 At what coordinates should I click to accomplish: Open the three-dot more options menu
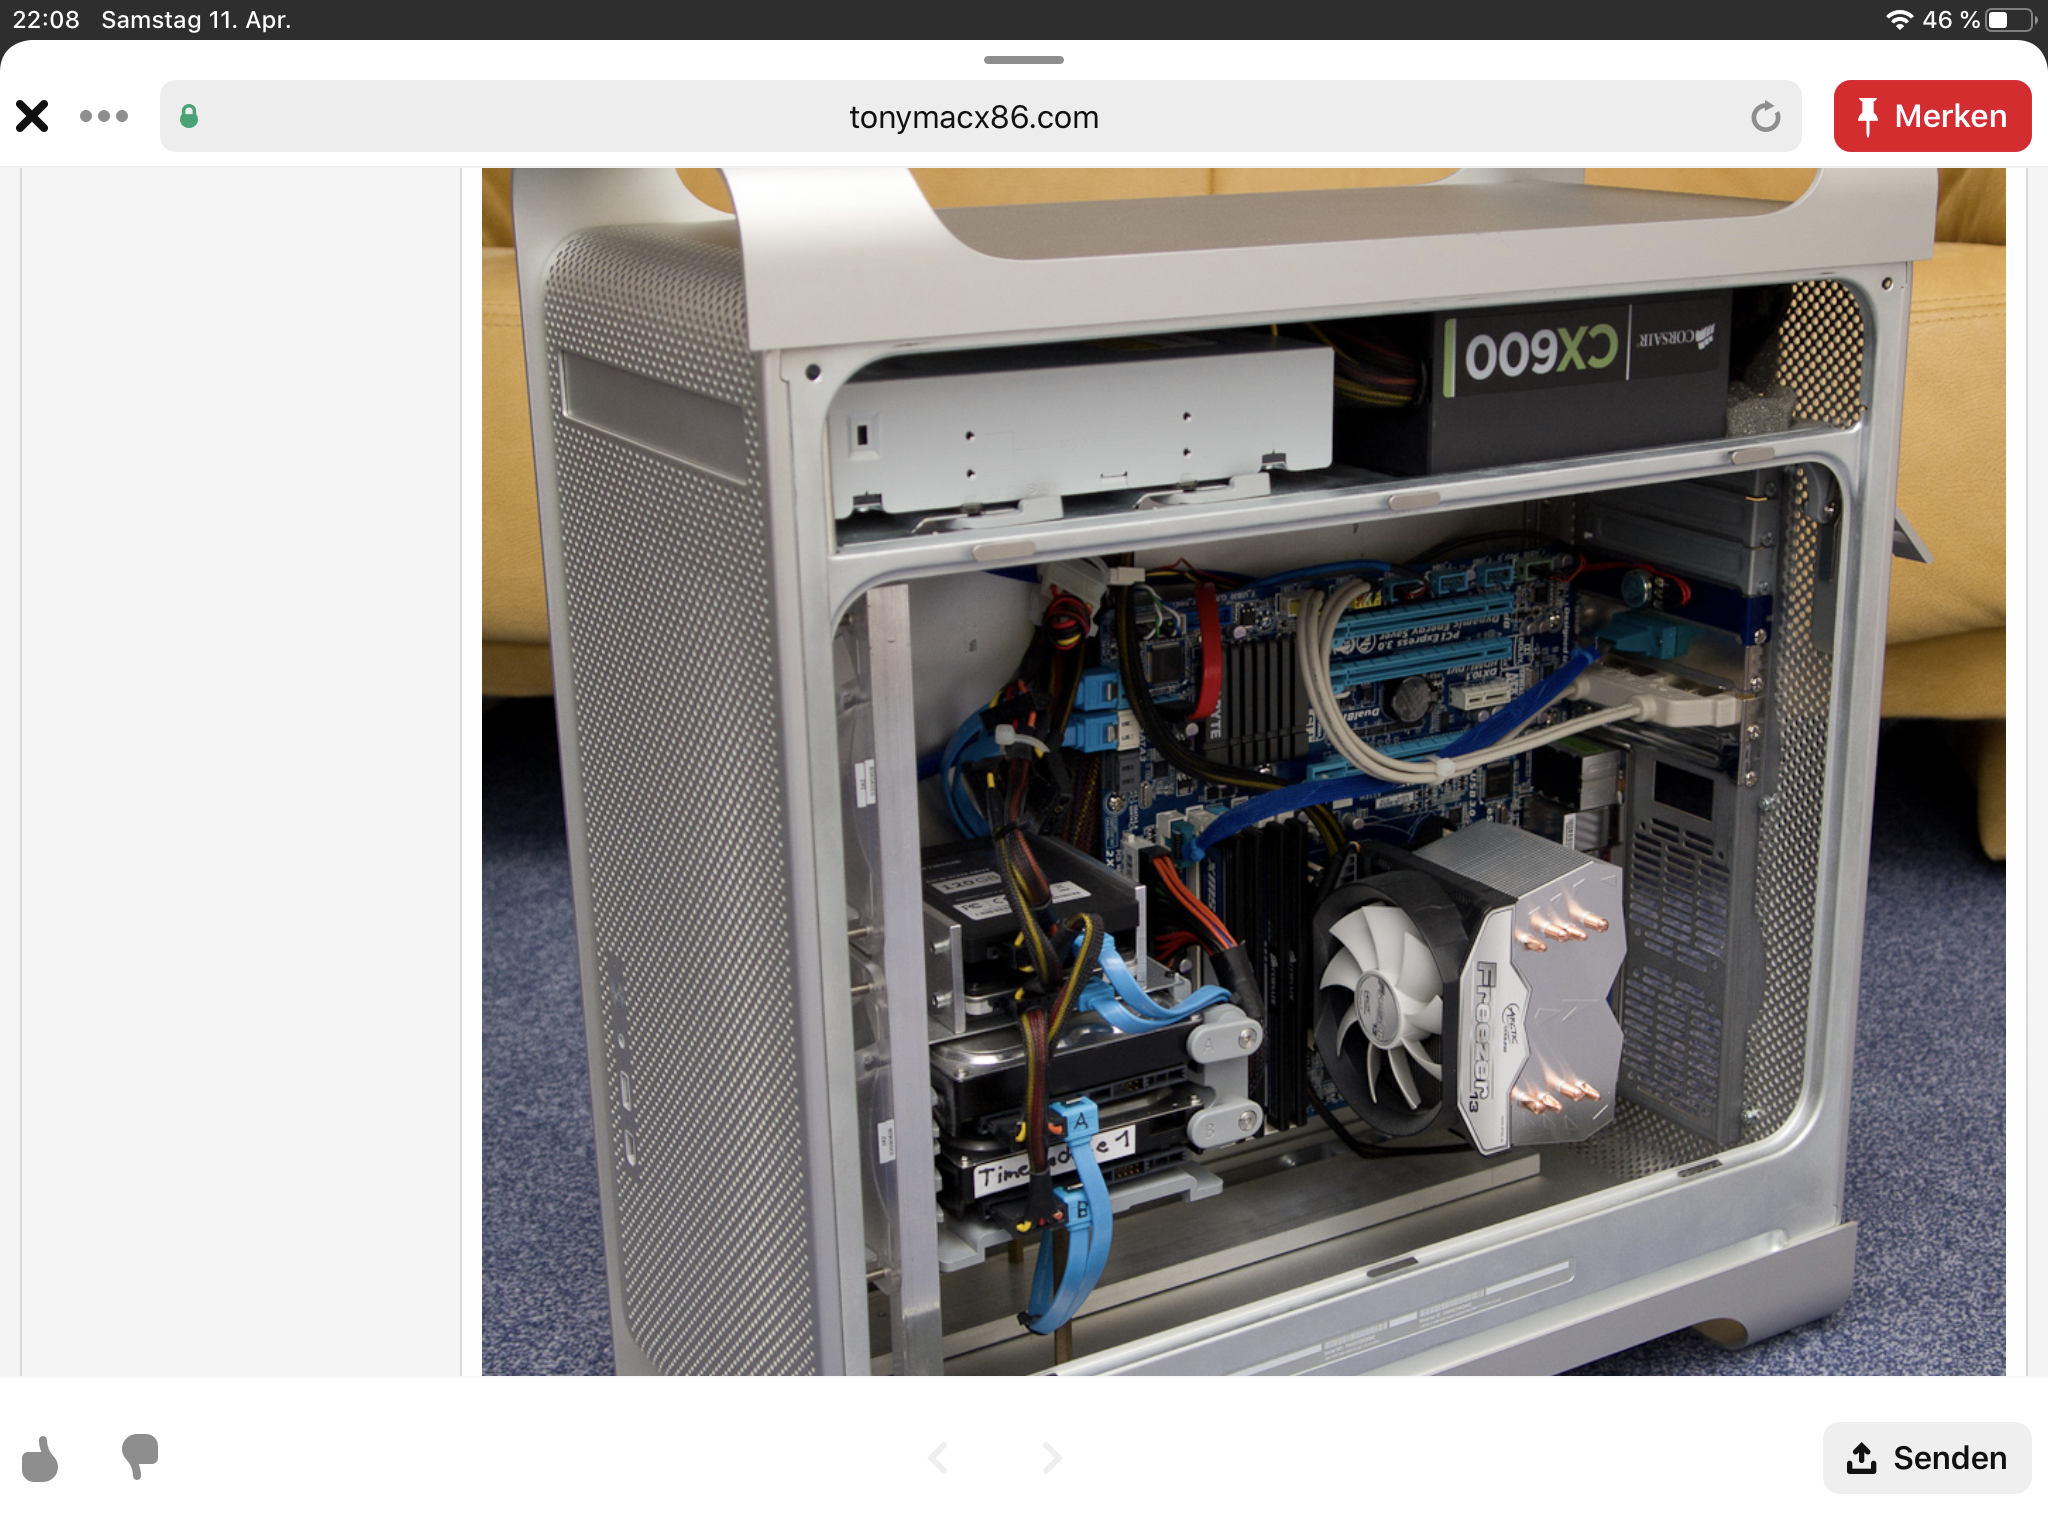pyautogui.click(x=104, y=116)
